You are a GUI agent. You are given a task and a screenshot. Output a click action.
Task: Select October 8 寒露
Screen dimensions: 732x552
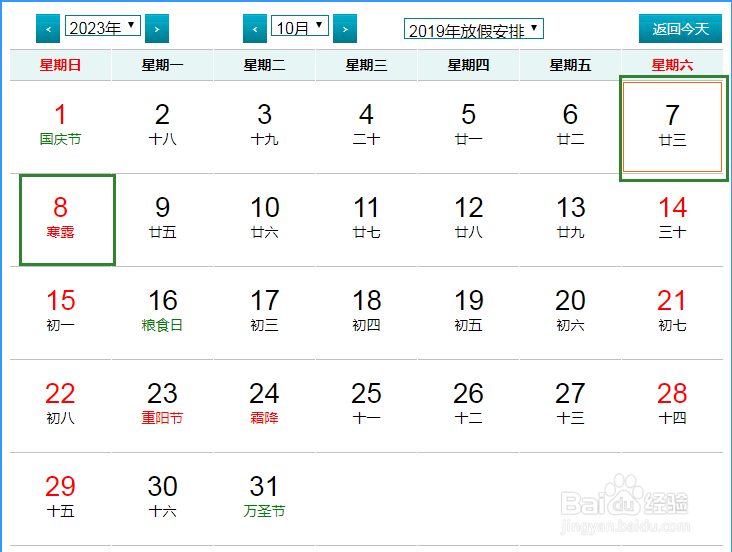coord(67,220)
